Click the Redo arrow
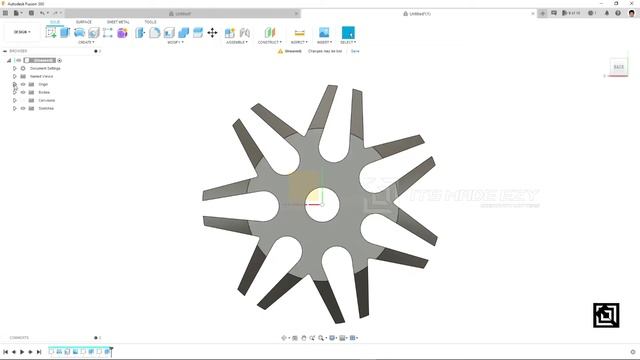Screen dimensions: 640x360 [56, 13]
